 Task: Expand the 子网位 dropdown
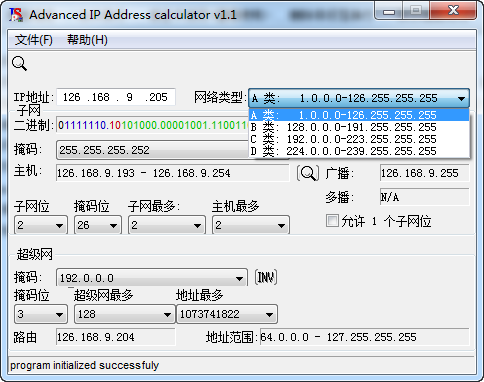(41, 225)
